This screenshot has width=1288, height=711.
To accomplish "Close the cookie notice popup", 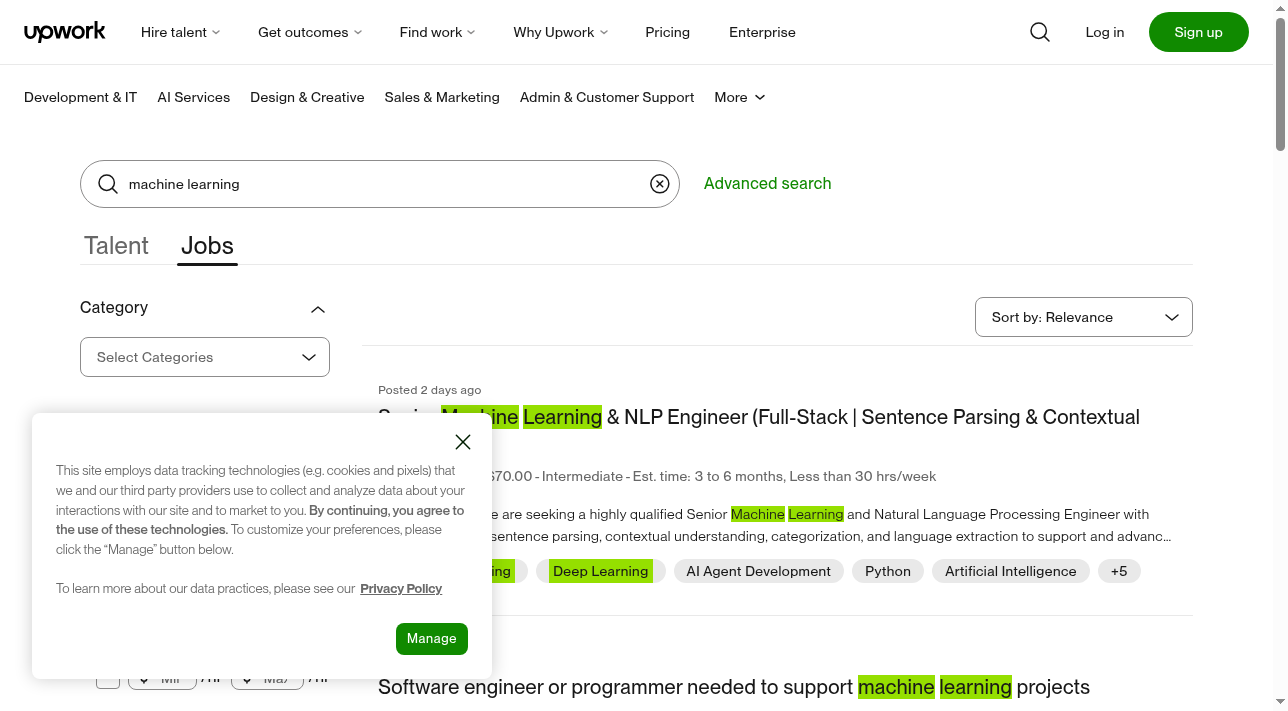I will (x=463, y=442).
